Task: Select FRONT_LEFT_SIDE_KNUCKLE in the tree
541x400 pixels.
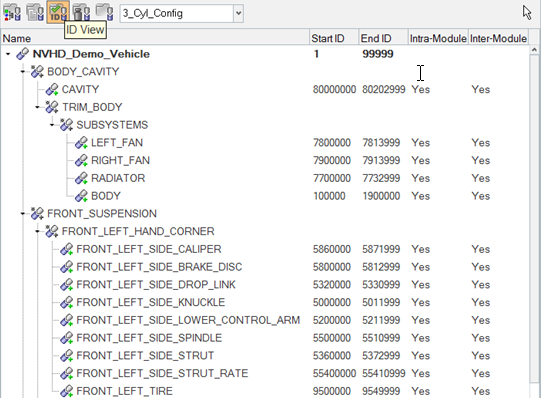Action: point(150,302)
